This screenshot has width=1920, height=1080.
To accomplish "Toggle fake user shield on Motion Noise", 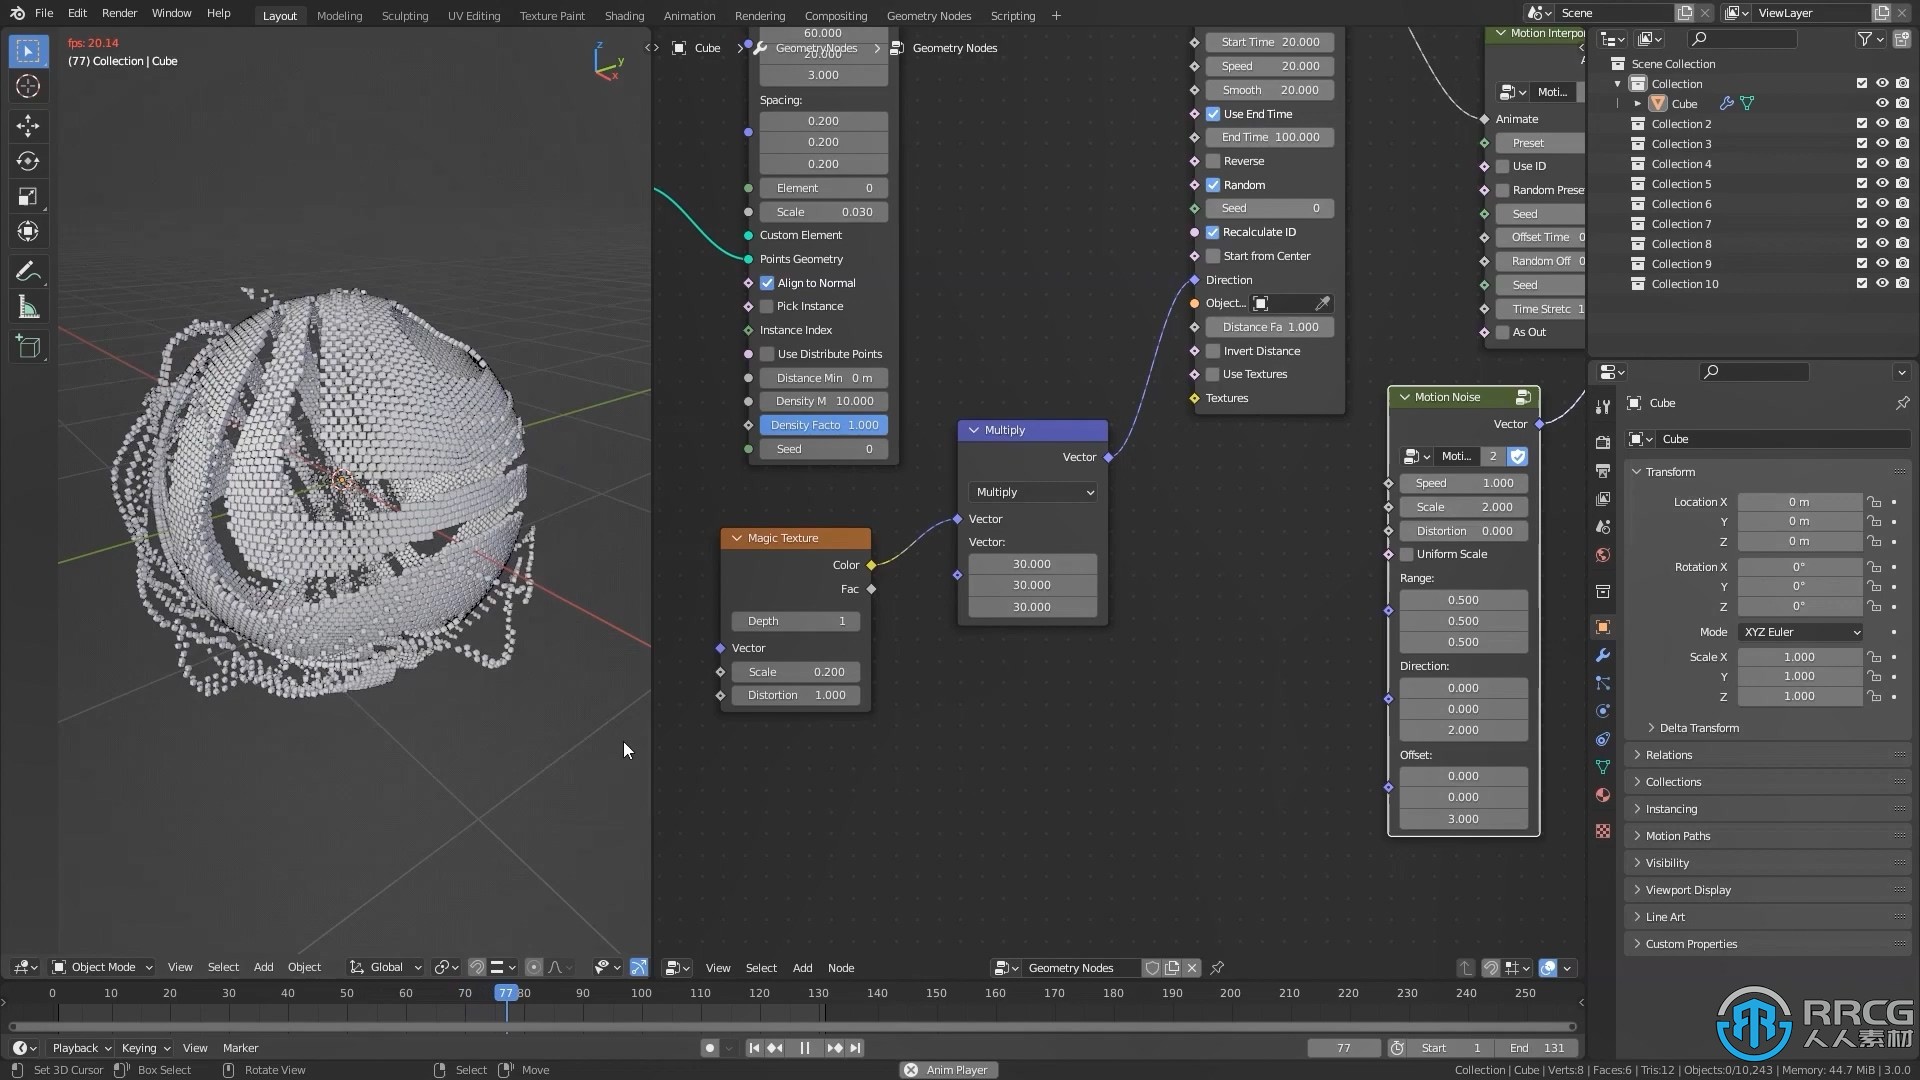I will point(1517,456).
